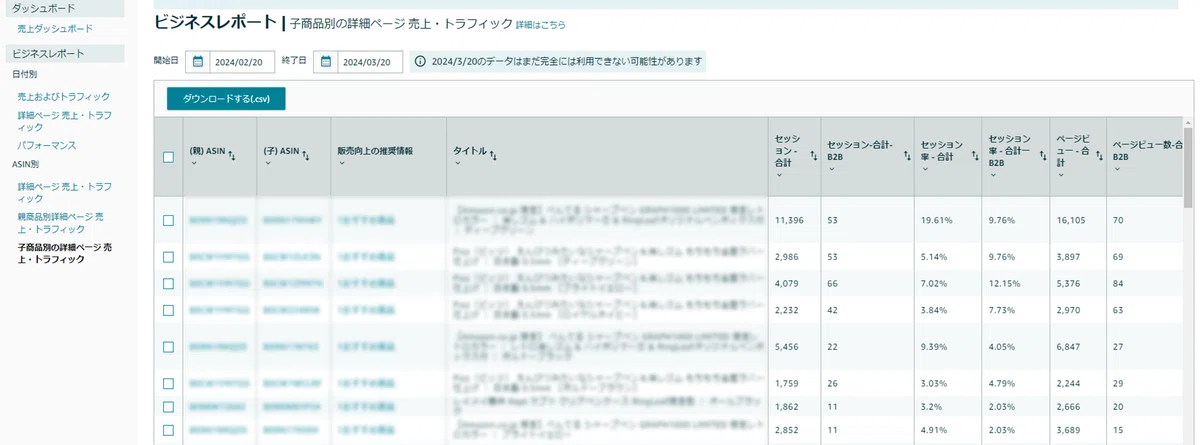The width and height of the screenshot is (1200, 445).
Task: Expand the chevron under セッション率 - 合計 B2B header
Action: tap(992, 174)
